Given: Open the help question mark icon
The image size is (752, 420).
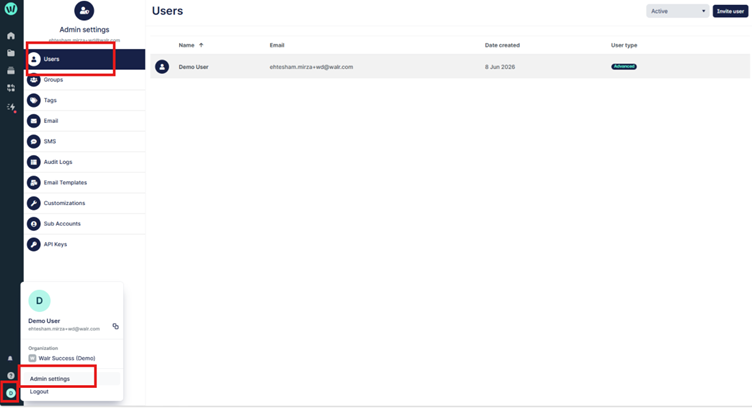Looking at the screenshot, I should click(11, 376).
